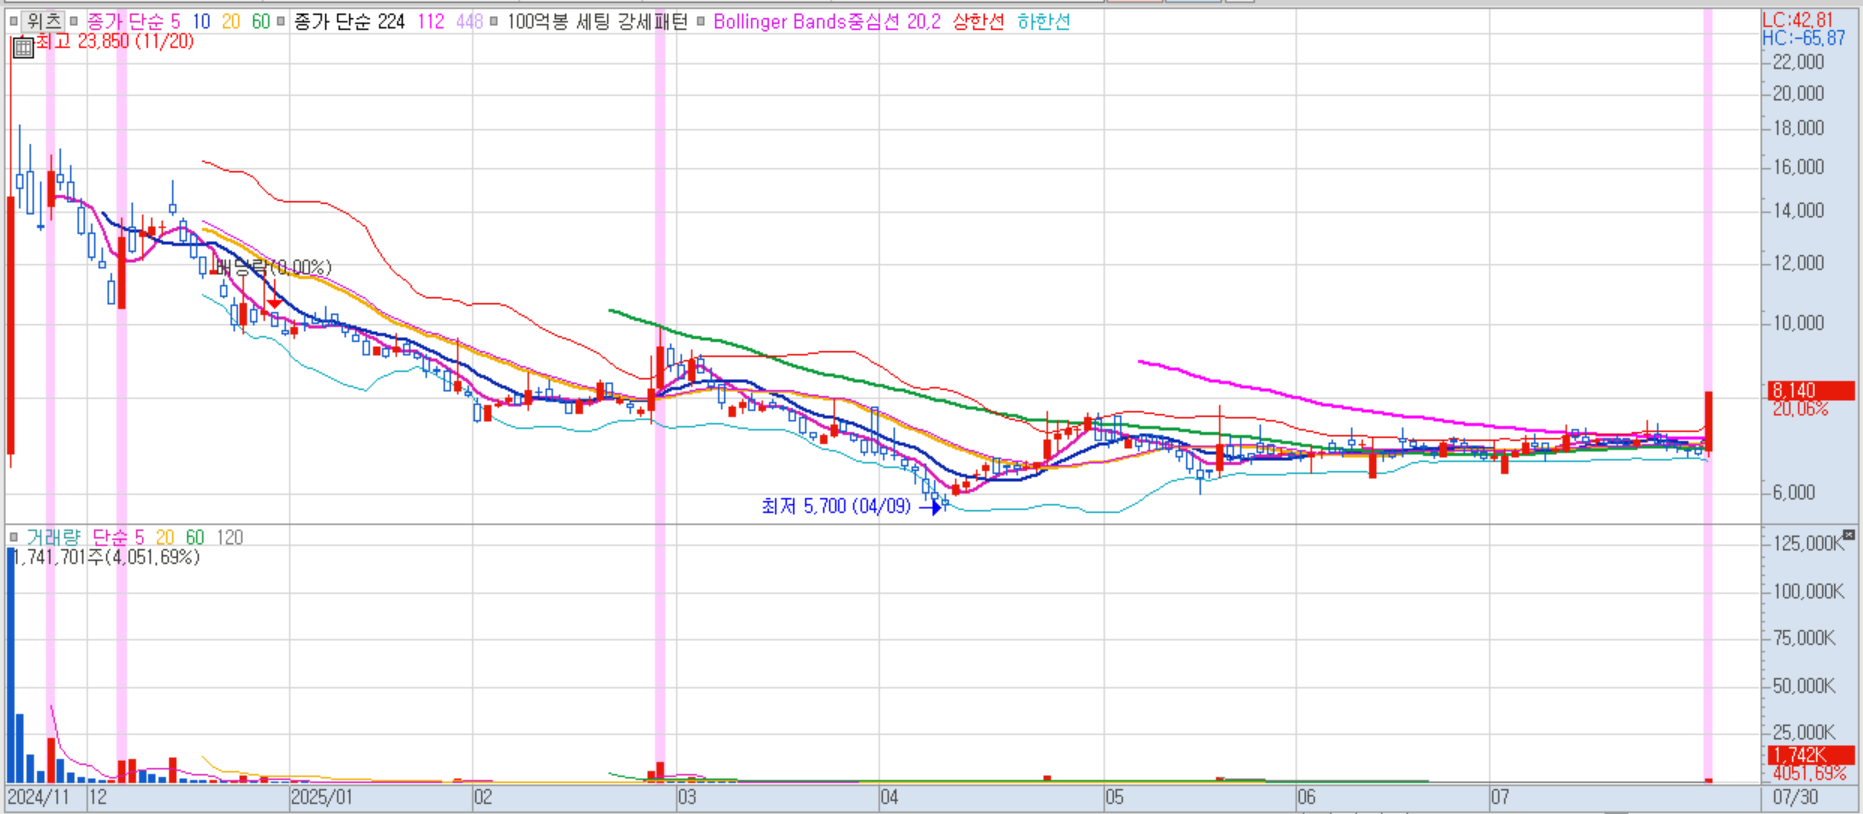Screen dimensions: 1863x814
Task: Click the orange 20 volume average period
Action: (165, 537)
